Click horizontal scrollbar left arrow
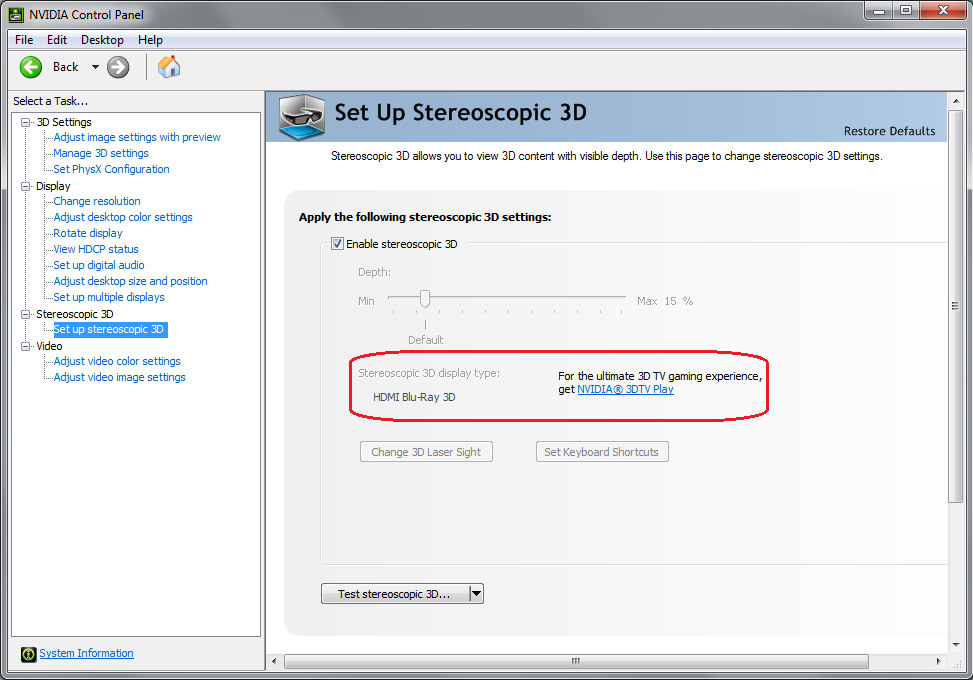Image resolution: width=973 pixels, height=680 pixels. coord(274,661)
